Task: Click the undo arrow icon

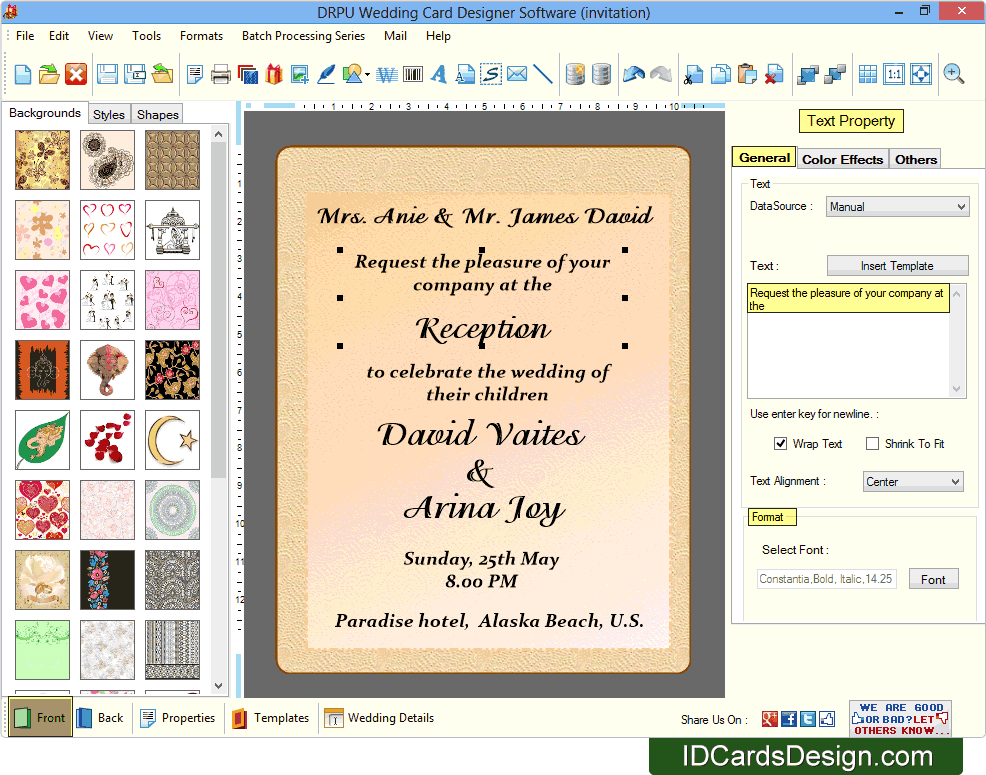Action: click(x=634, y=74)
